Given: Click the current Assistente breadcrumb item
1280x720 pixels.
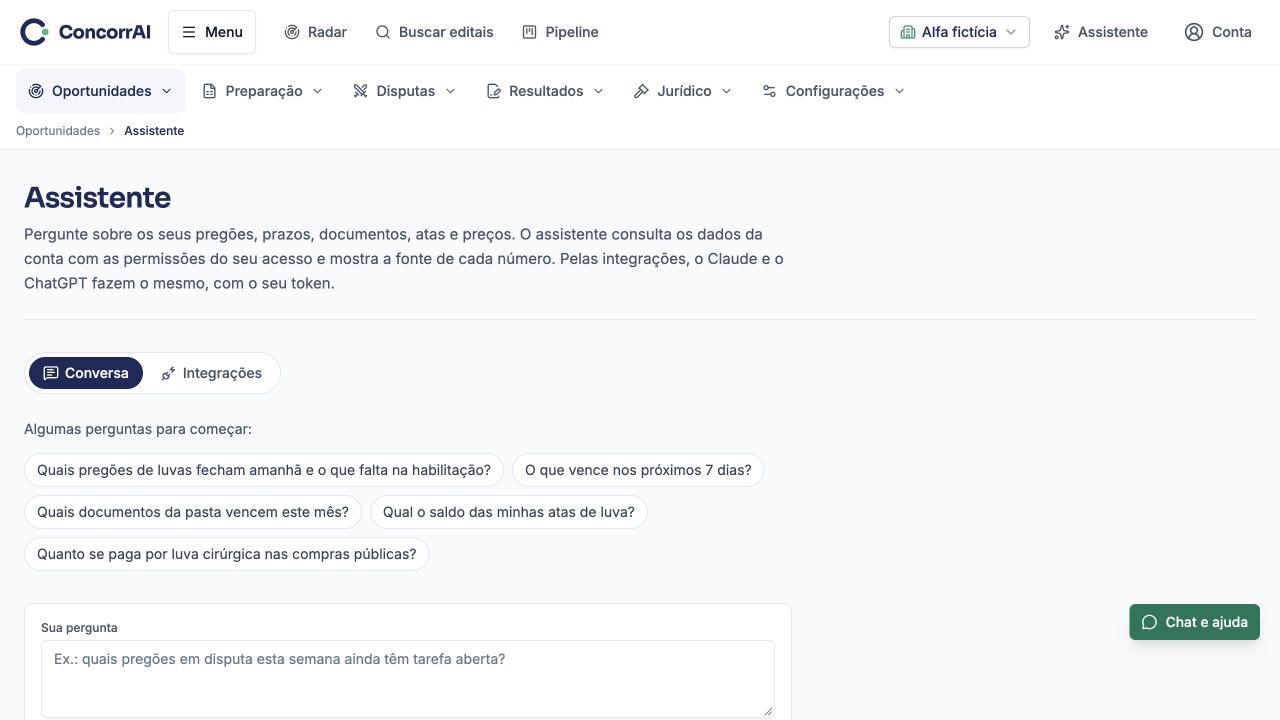Looking at the screenshot, I should (154, 131).
